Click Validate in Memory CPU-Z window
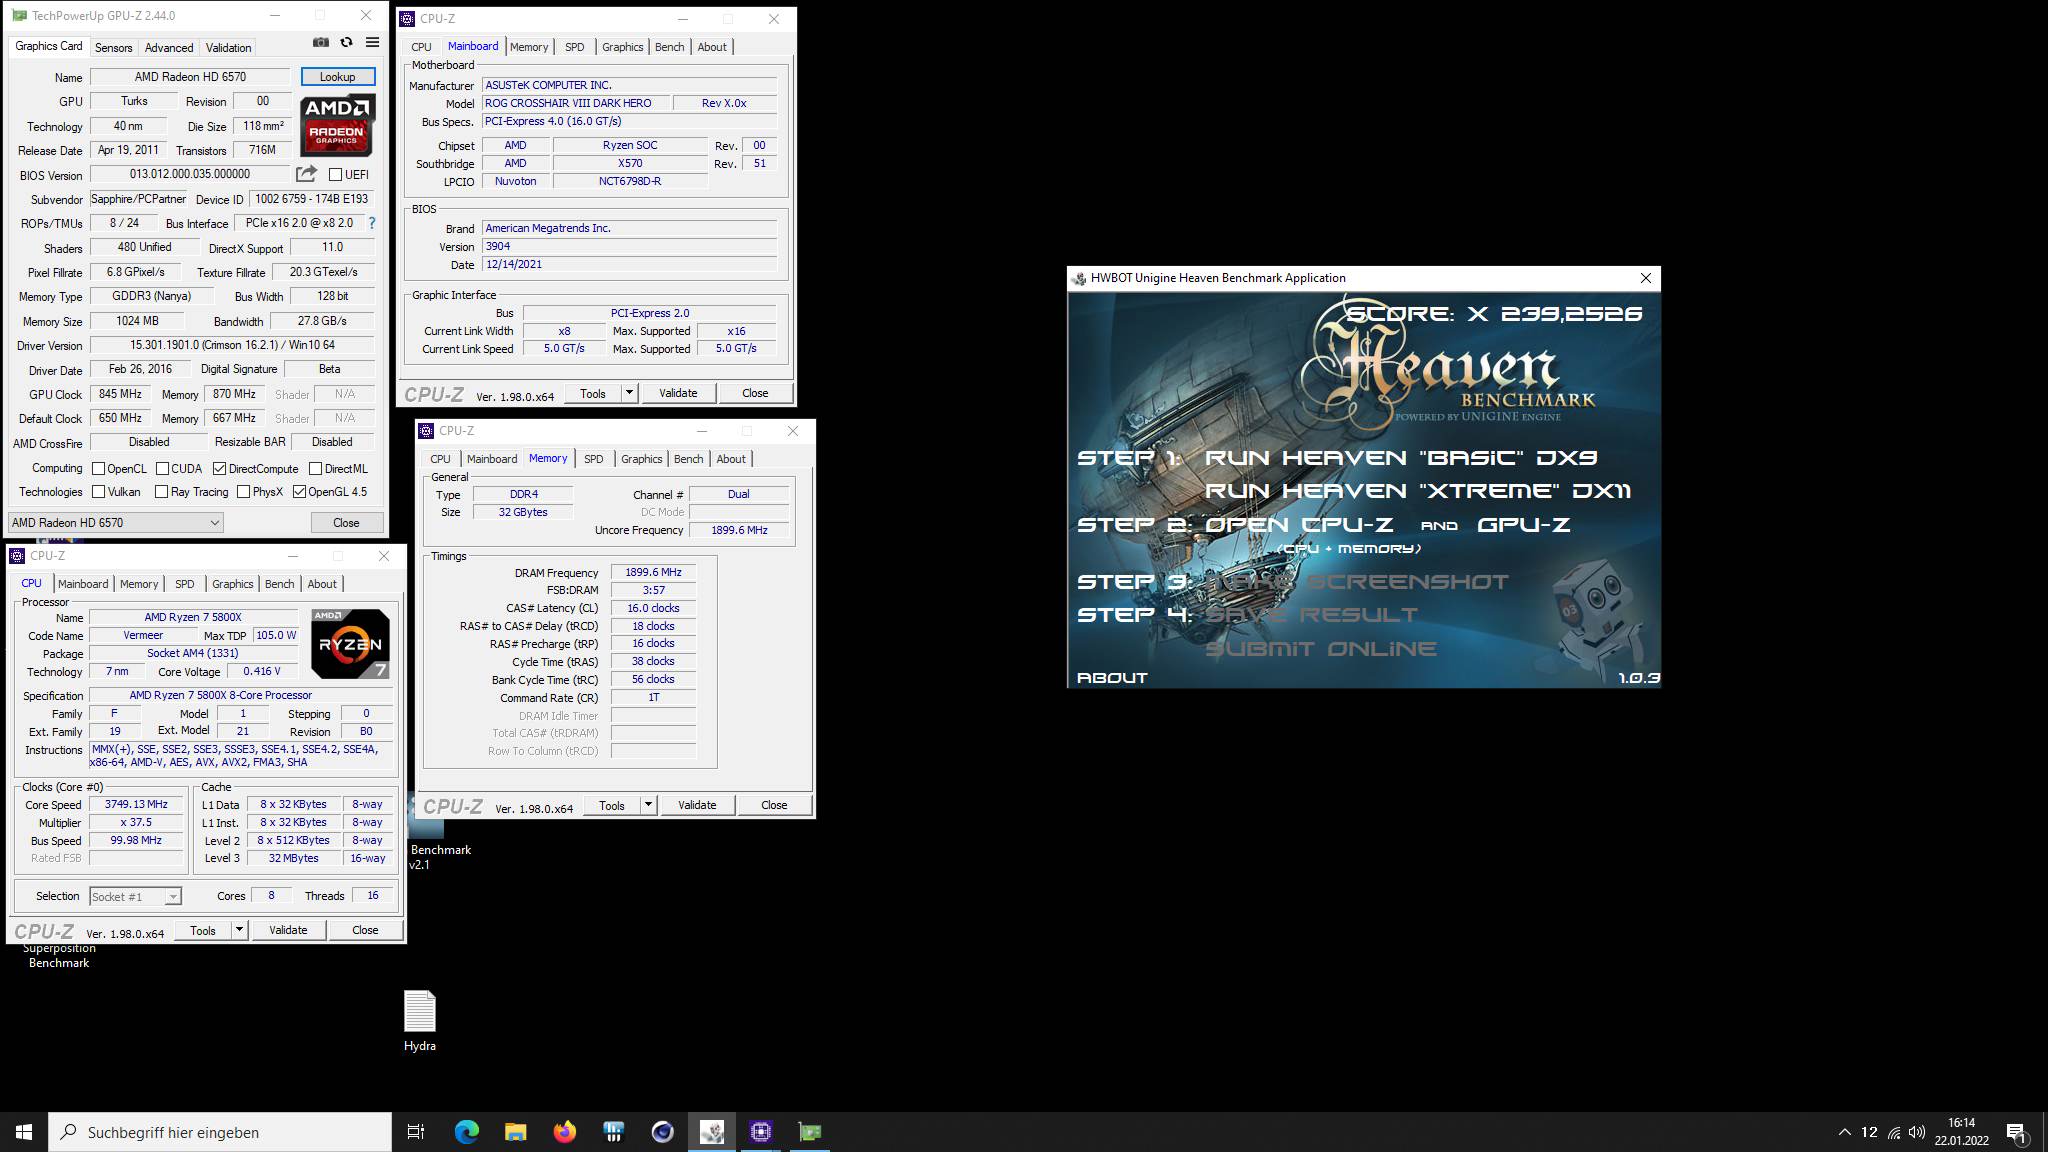The width and height of the screenshot is (2048, 1152). click(697, 805)
